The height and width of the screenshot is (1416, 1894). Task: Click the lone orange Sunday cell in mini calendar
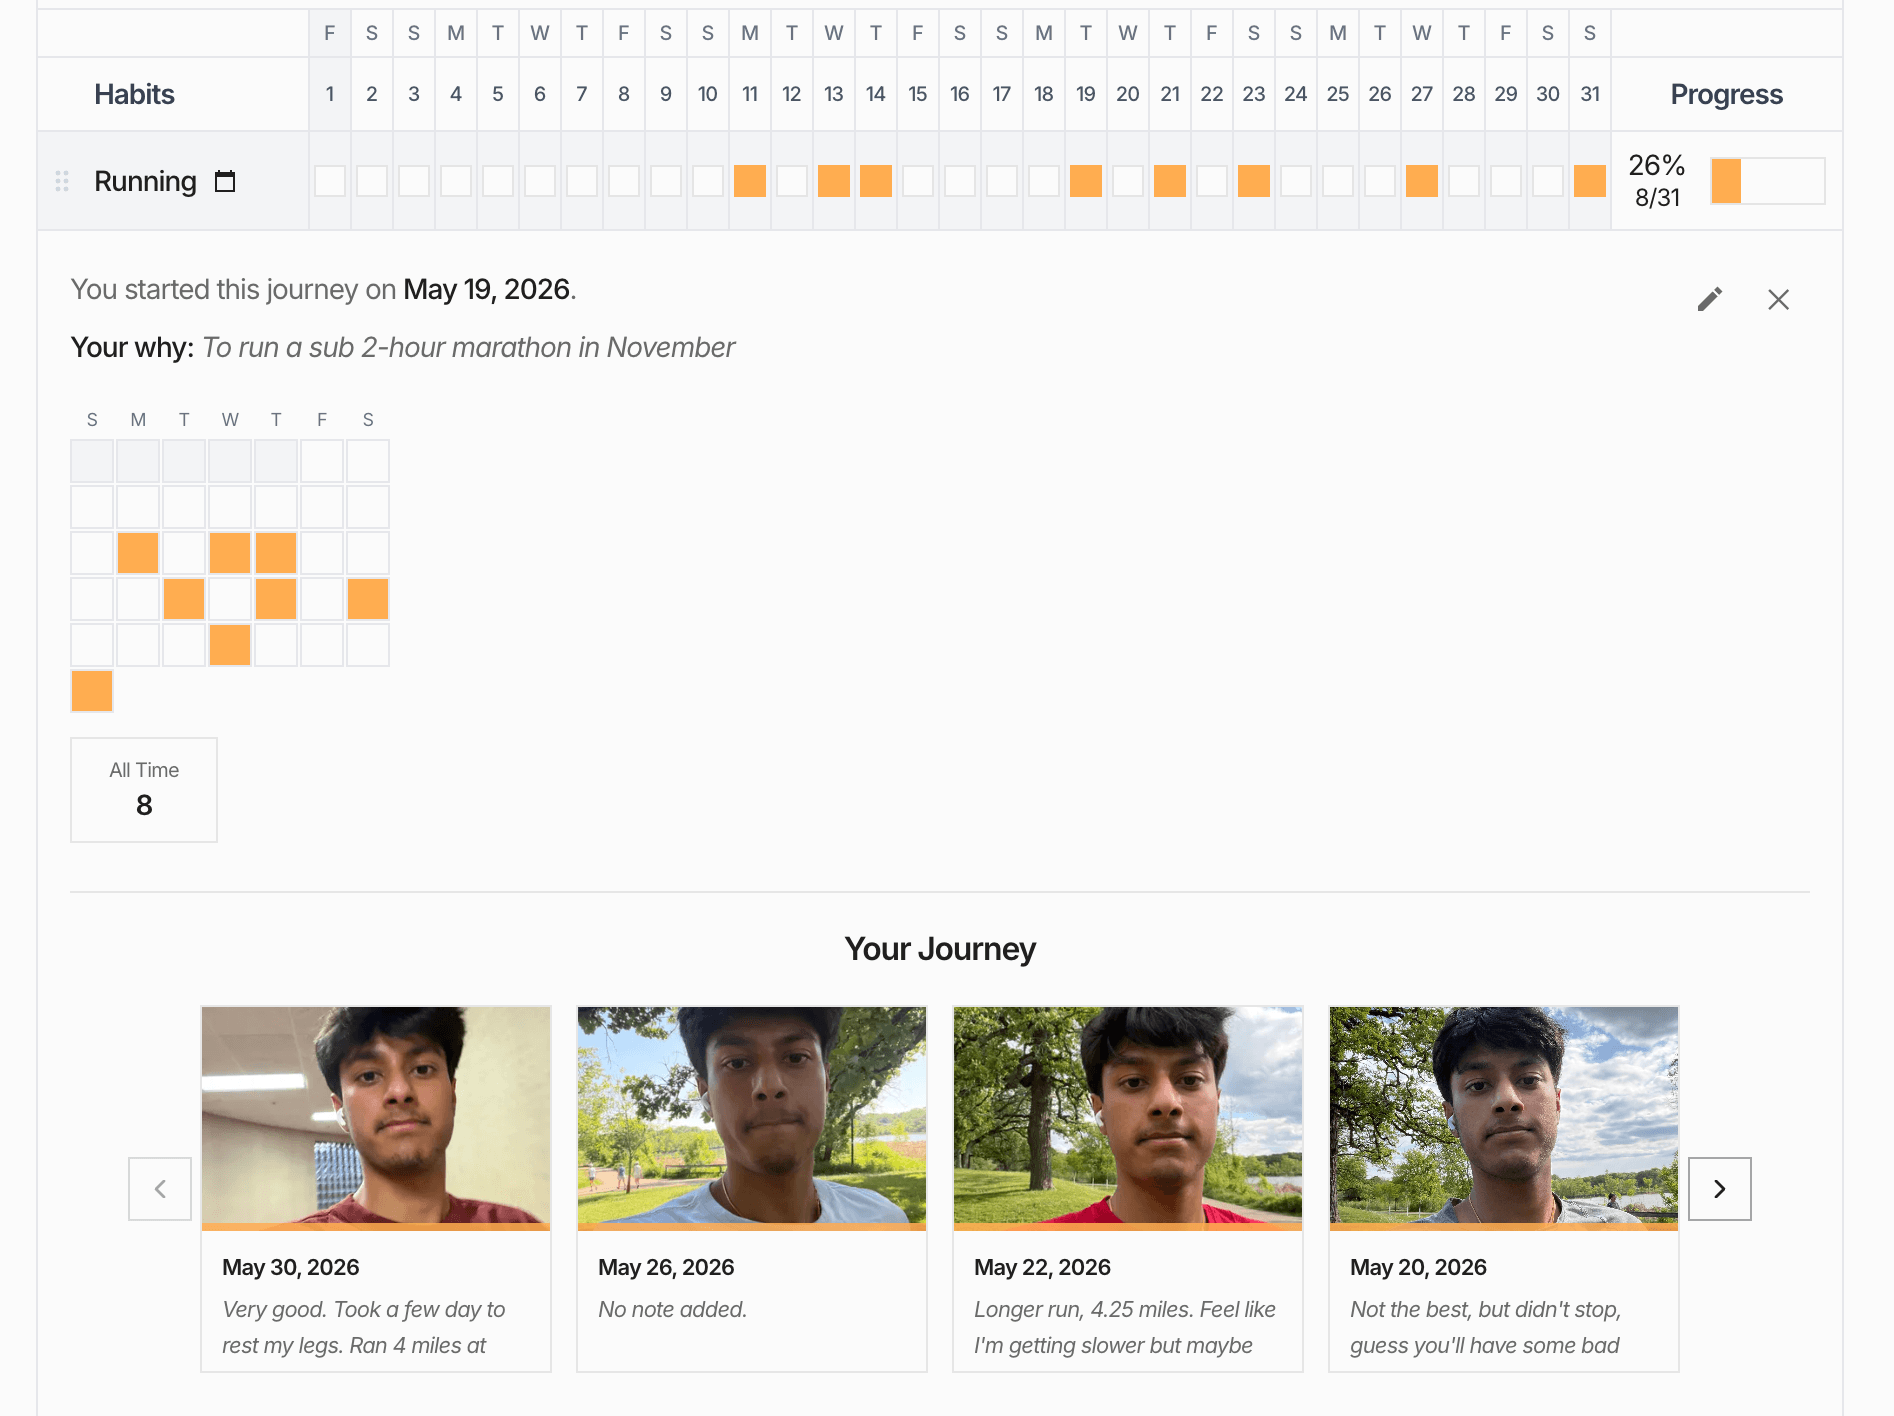(x=92, y=691)
